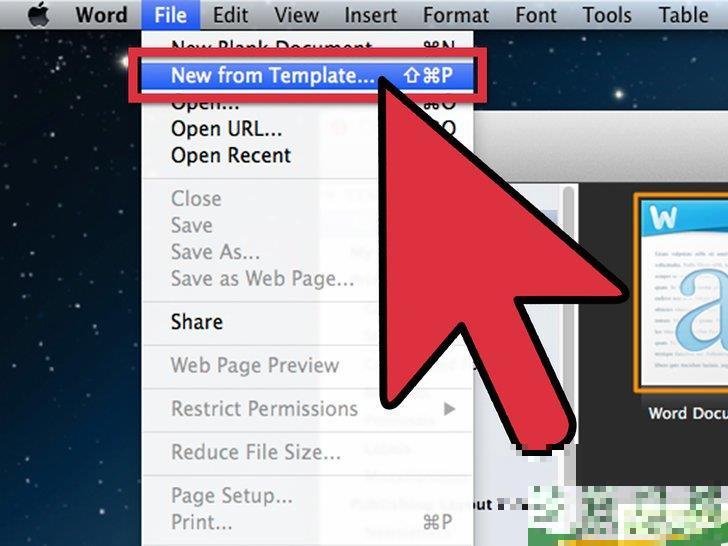The image size is (728, 546).
Task: Click the Word W icon on template
Action: pos(663,217)
